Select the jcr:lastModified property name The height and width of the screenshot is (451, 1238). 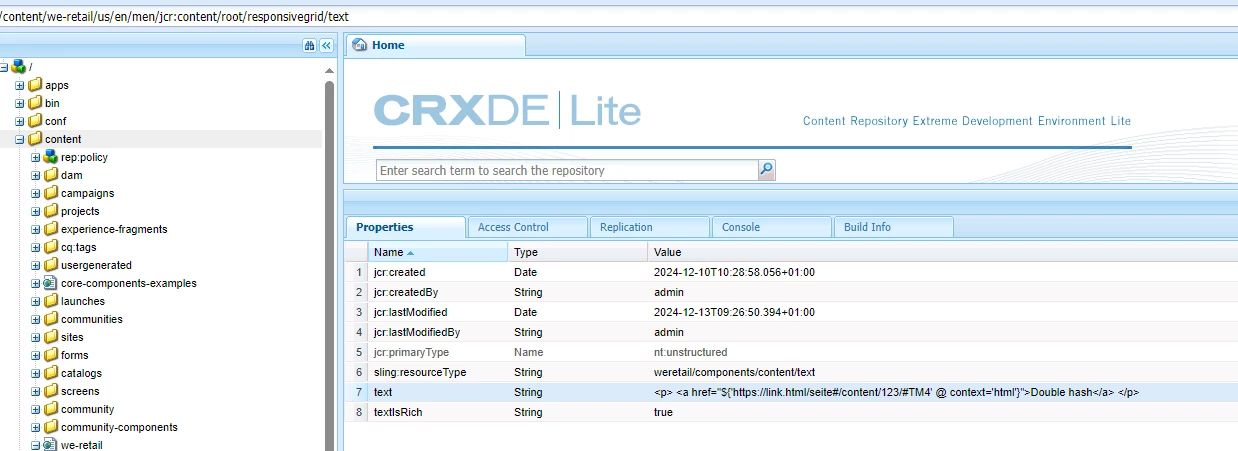pos(410,312)
